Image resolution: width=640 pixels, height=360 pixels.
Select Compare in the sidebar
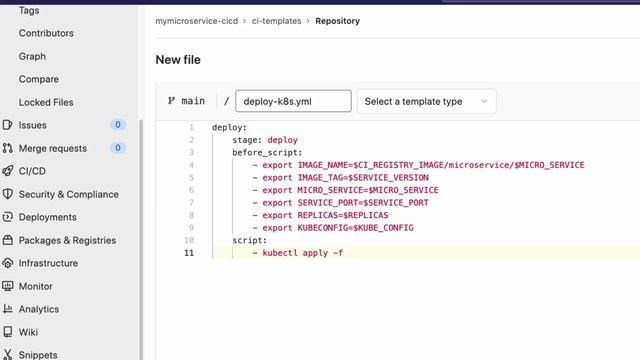(39, 79)
